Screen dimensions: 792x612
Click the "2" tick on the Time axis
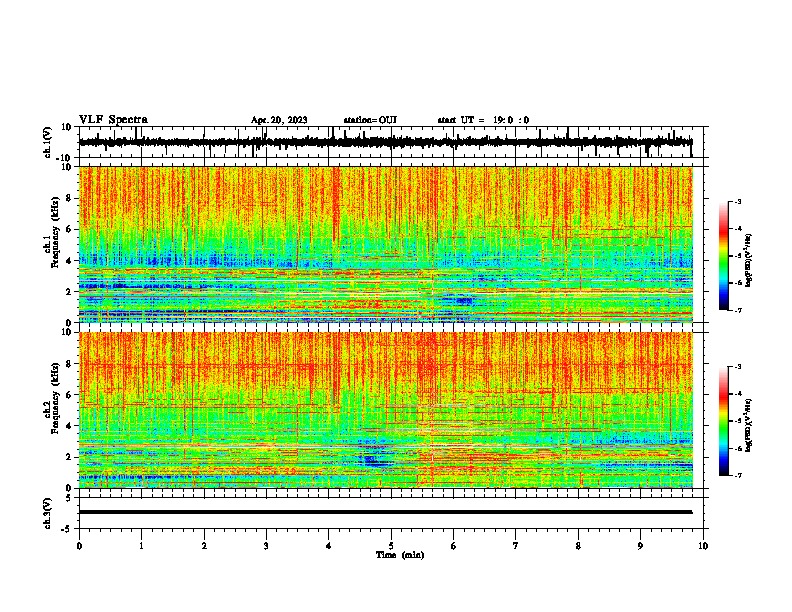click(204, 546)
